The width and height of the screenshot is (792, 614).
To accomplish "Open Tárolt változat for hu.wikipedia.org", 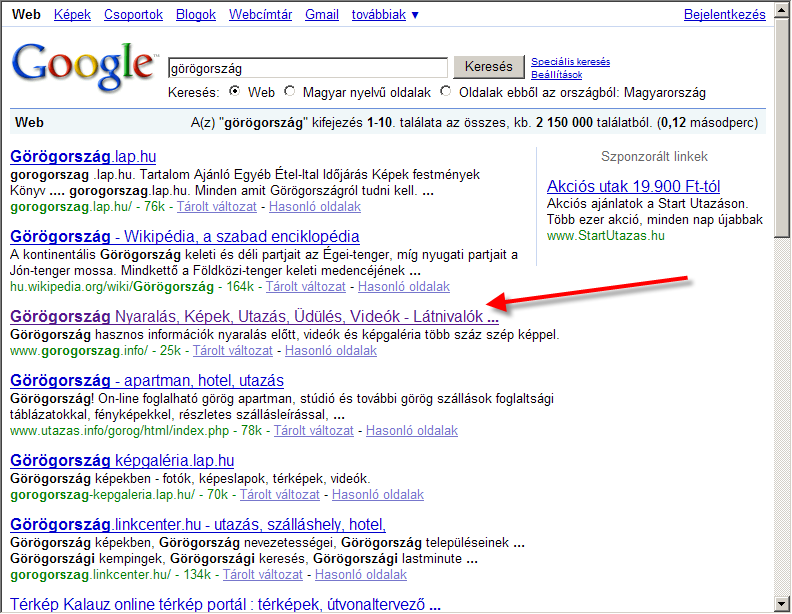I will pos(306,287).
